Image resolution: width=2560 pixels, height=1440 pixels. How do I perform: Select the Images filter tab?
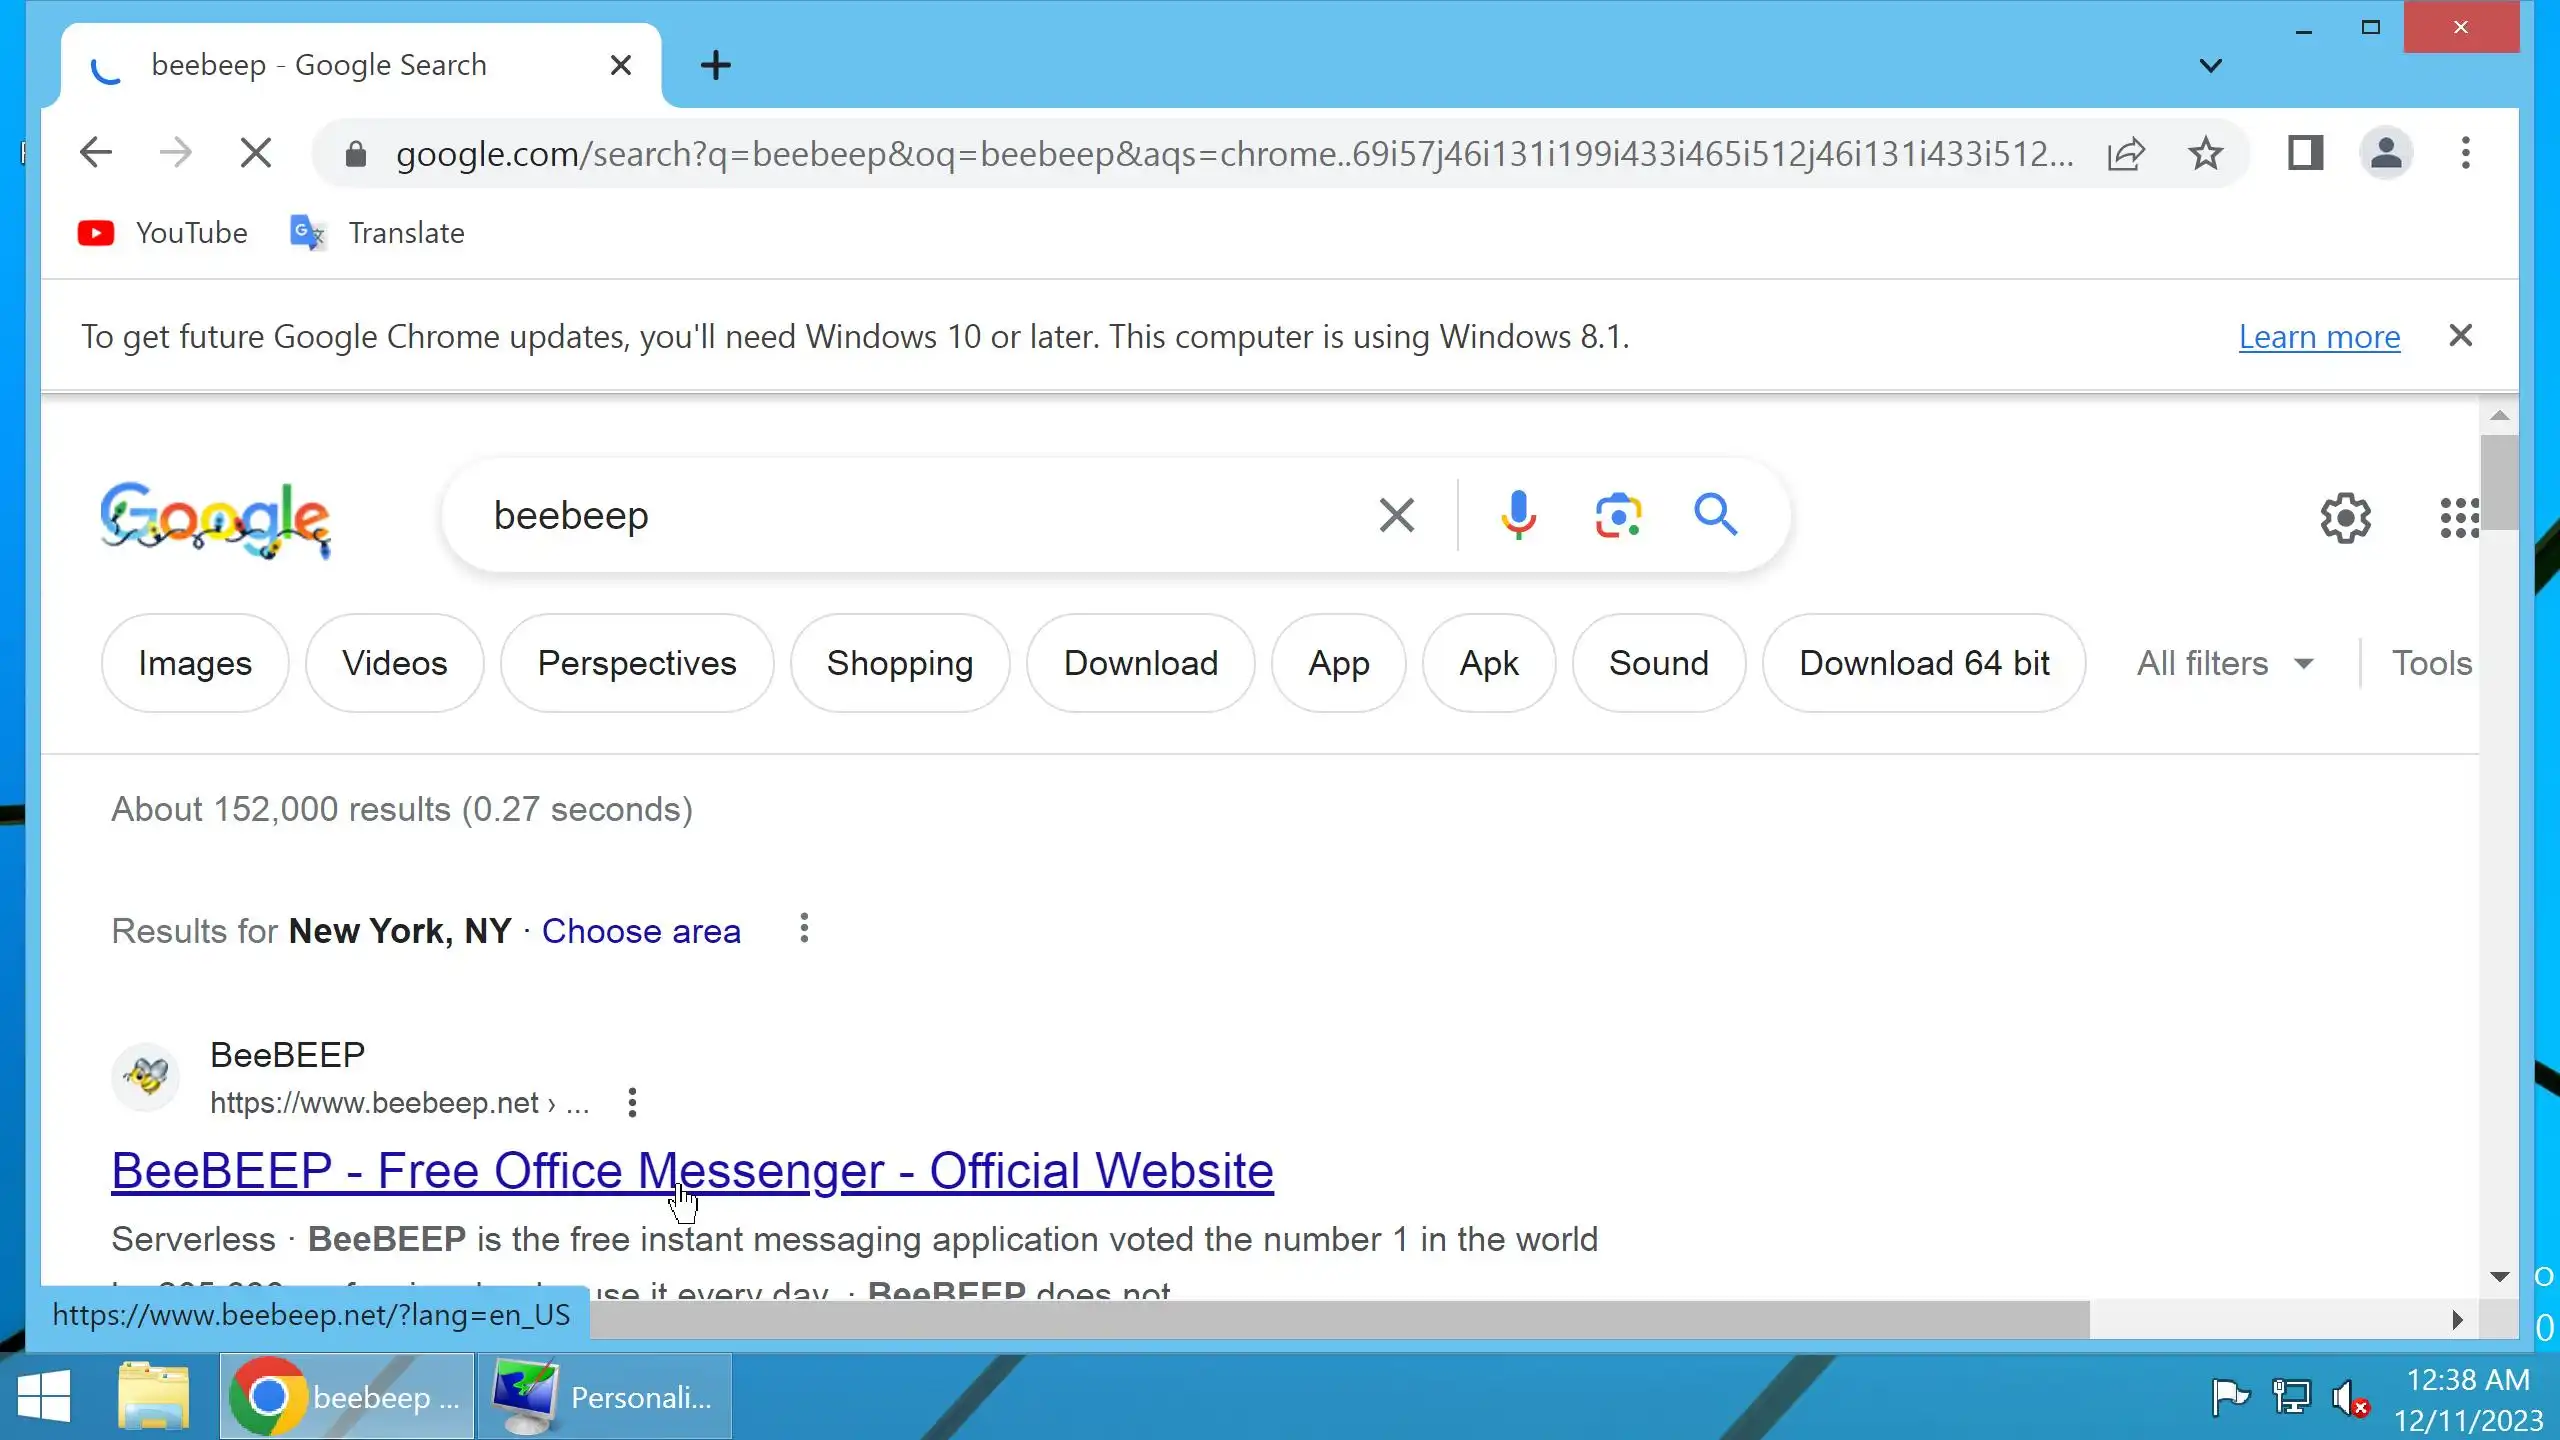(x=195, y=664)
